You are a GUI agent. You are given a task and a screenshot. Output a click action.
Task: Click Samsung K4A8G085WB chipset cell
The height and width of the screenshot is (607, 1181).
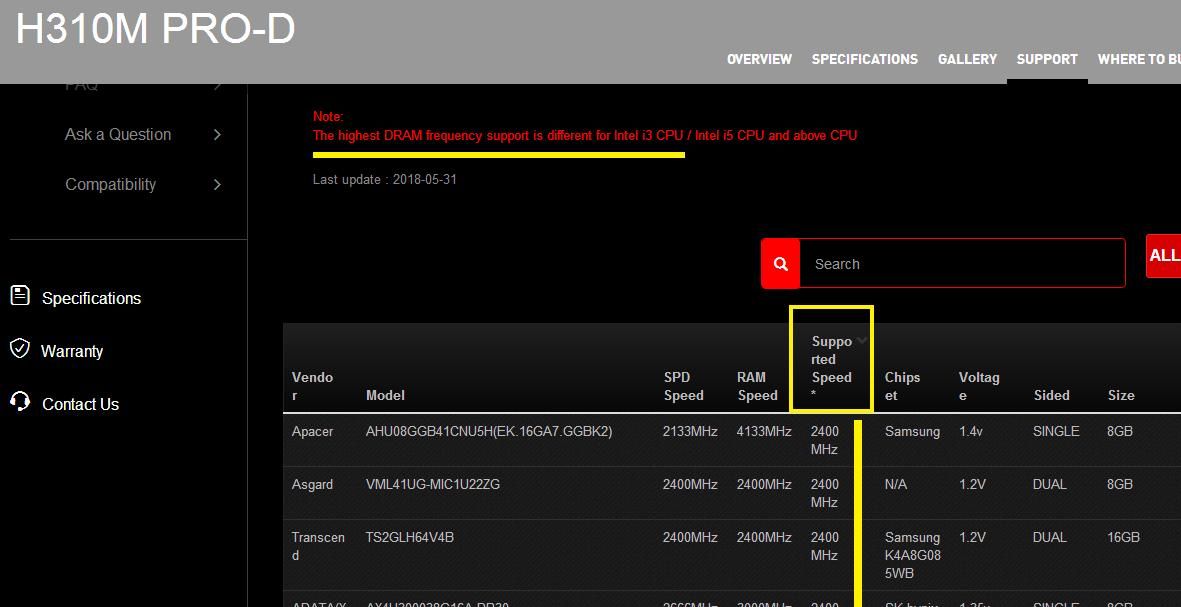[x=912, y=555]
